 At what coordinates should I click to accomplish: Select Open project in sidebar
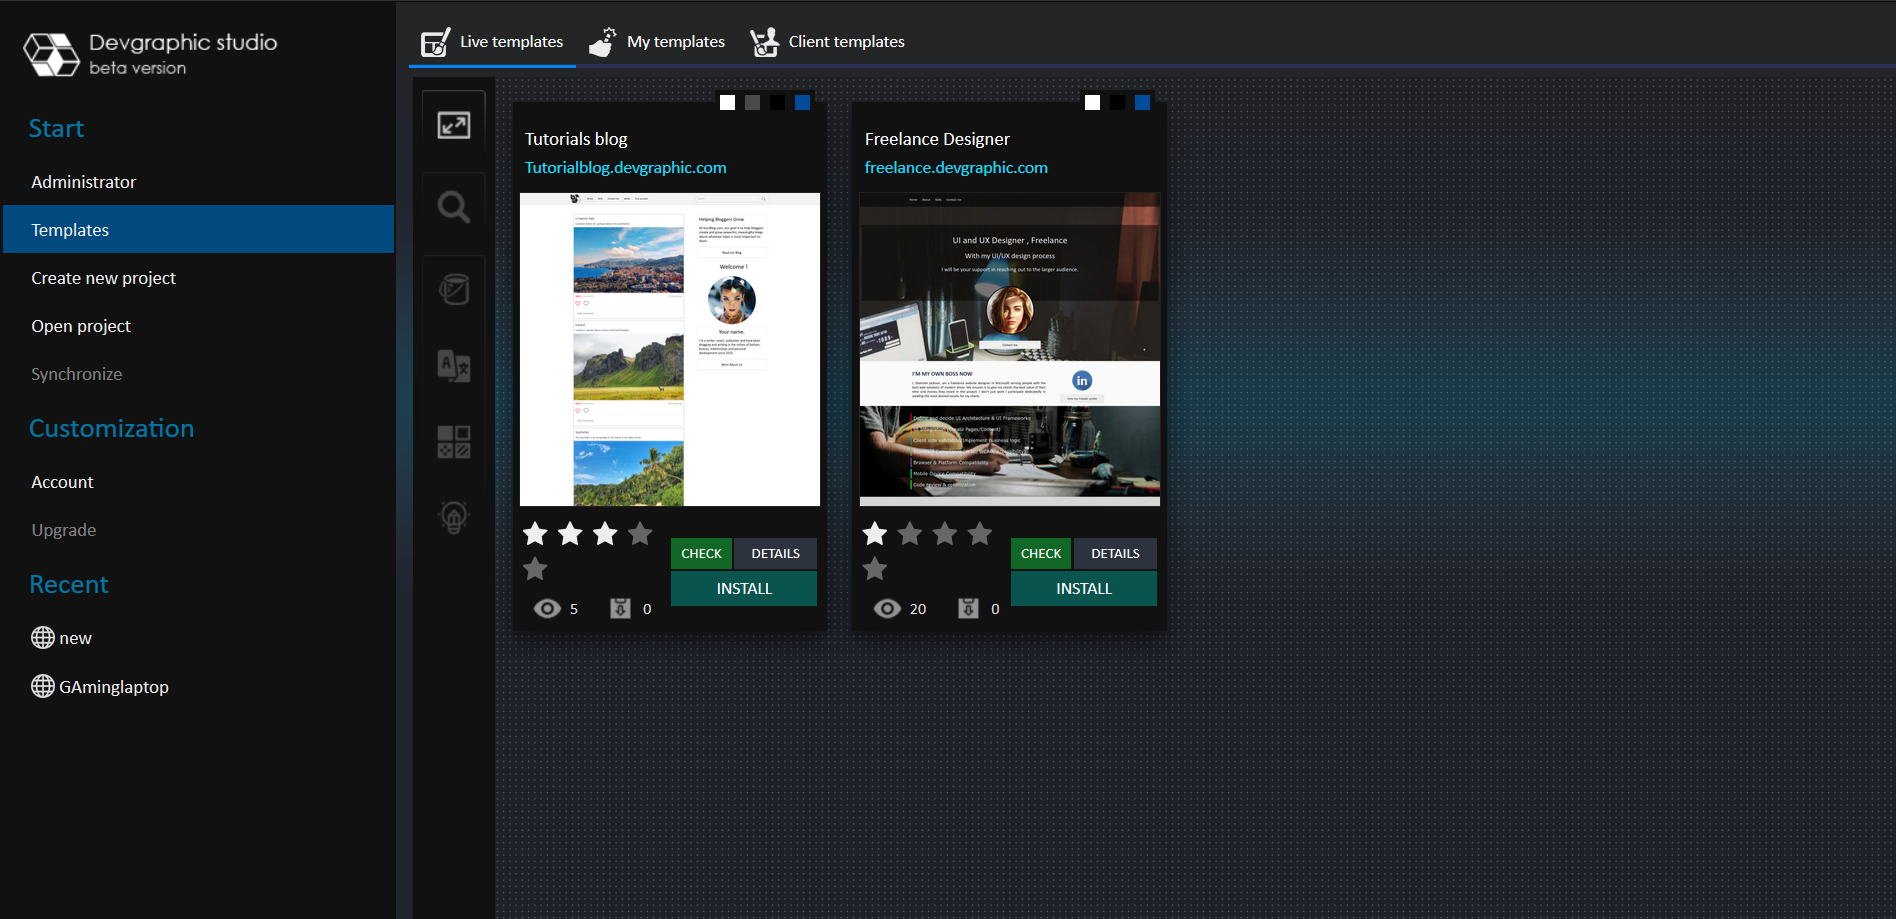coord(199,326)
